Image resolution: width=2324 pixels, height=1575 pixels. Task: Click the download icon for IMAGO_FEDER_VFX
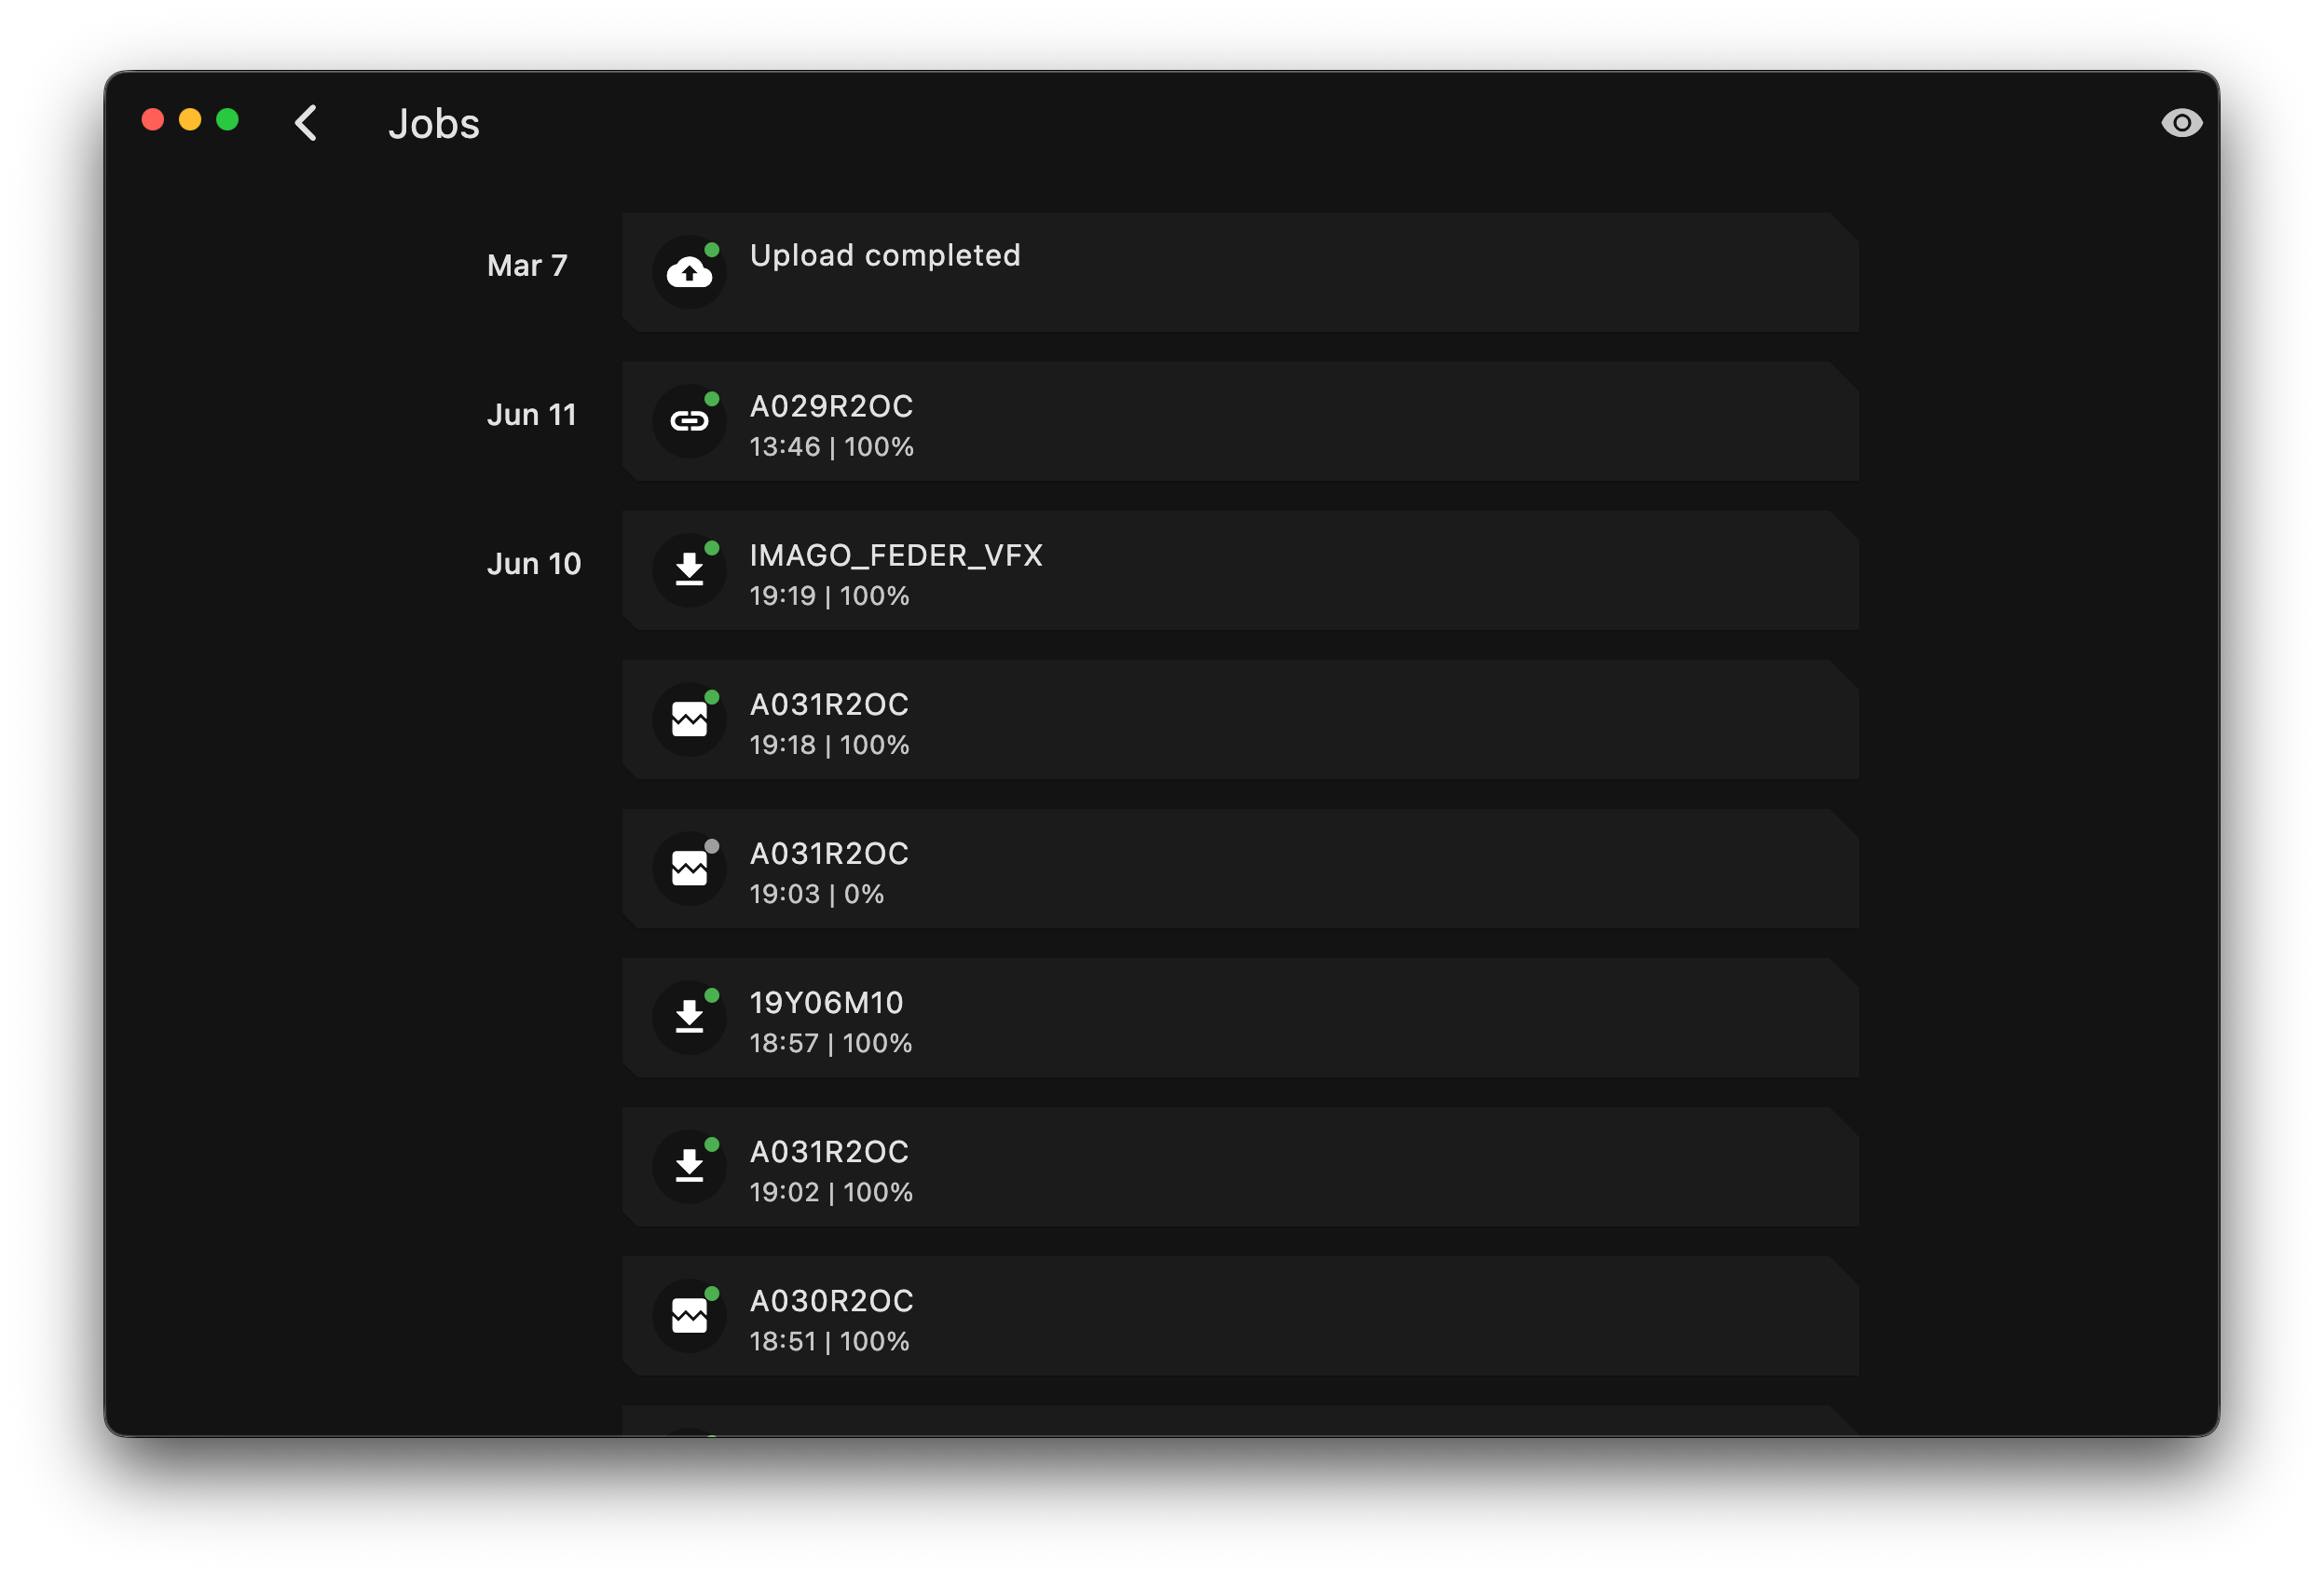click(x=689, y=569)
